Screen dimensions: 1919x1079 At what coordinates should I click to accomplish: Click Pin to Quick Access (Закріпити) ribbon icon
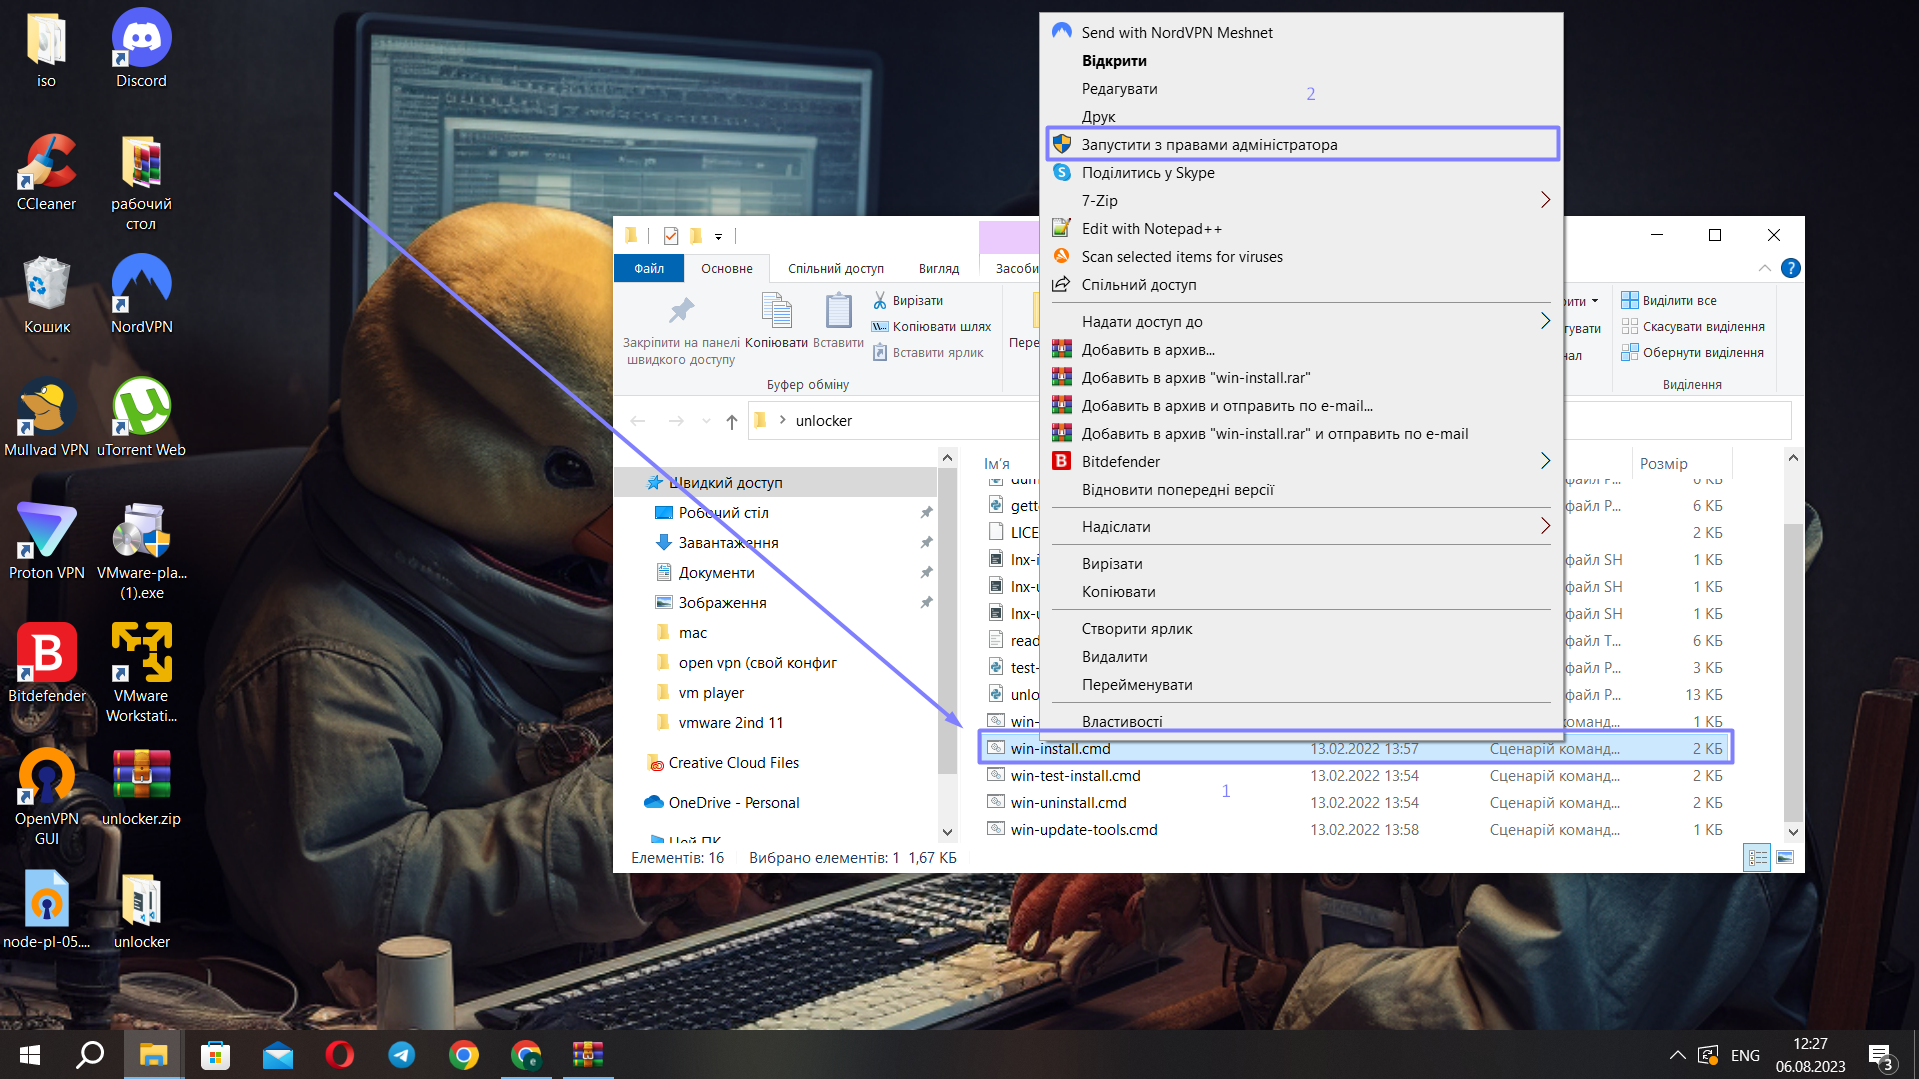point(681,331)
